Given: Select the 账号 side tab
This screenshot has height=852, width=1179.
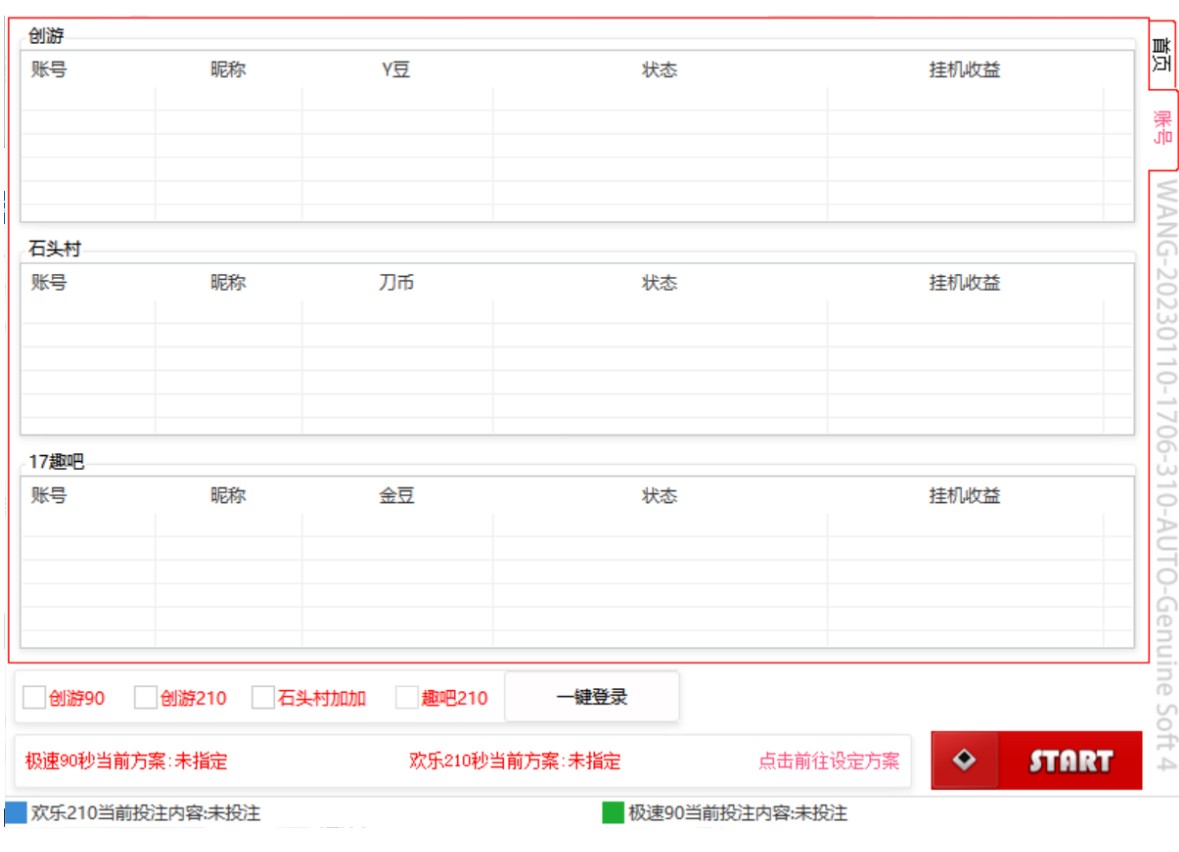Looking at the screenshot, I should tap(1162, 128).
